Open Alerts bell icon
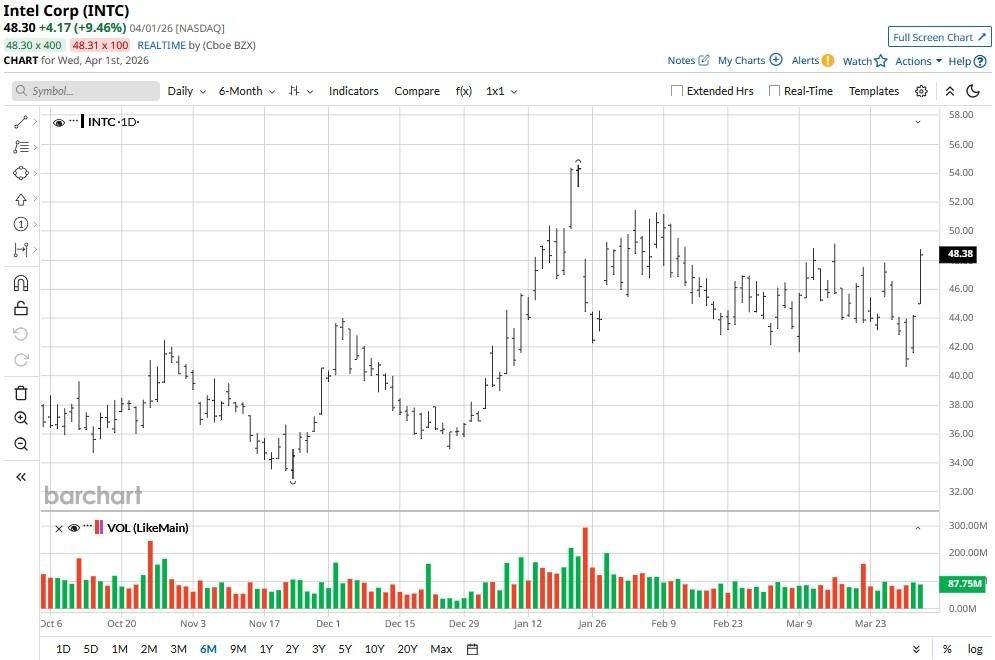The width and height of the screenshot is (995, 660). point(828,60)
